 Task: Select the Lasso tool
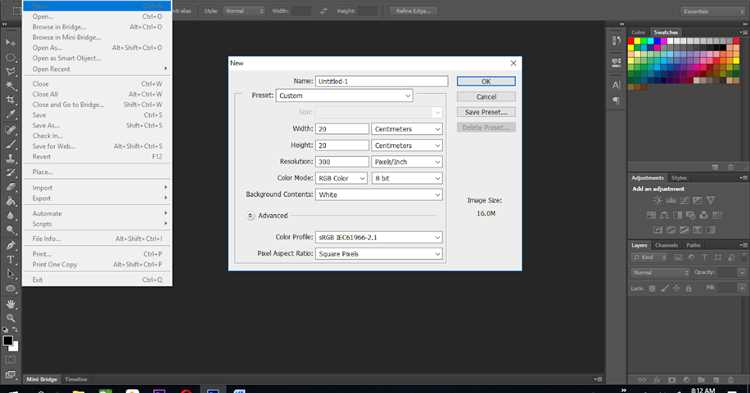[x=10, y=72]
